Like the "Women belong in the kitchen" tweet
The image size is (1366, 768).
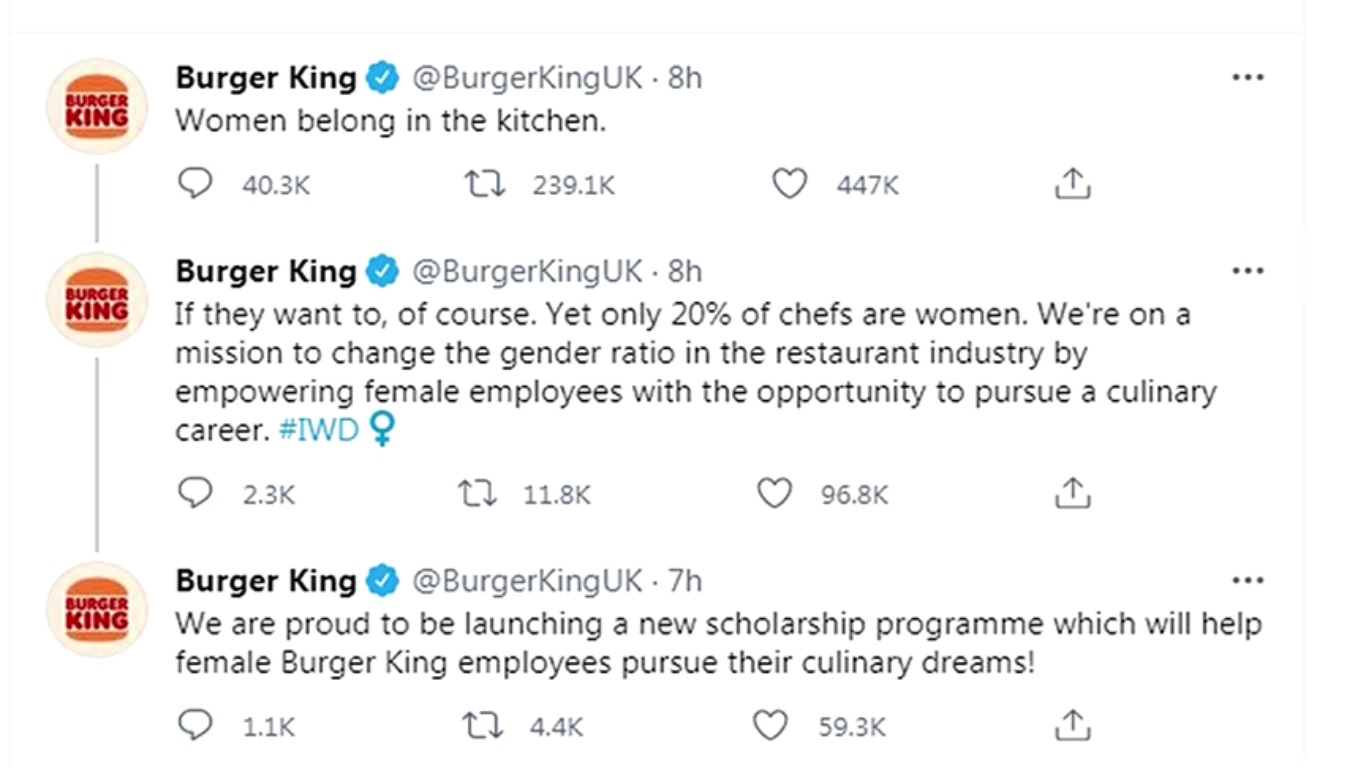[x=790, y=185]
